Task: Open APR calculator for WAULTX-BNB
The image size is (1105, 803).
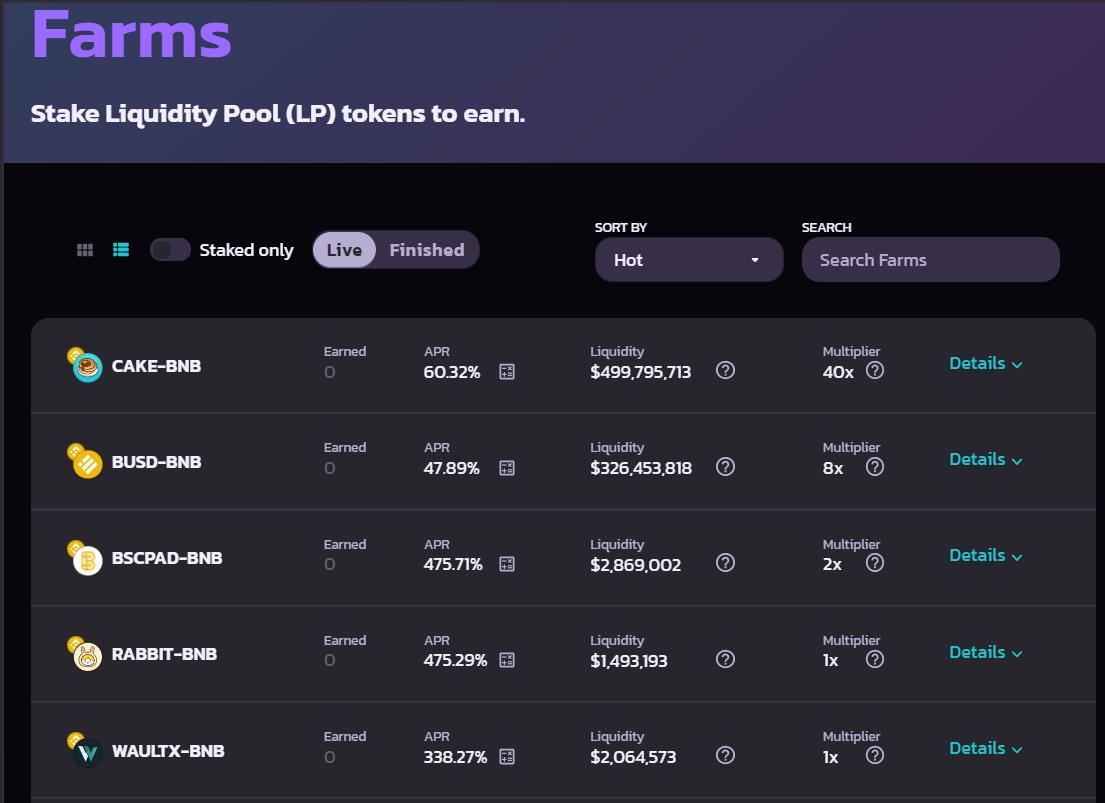Action: point(507,757)
